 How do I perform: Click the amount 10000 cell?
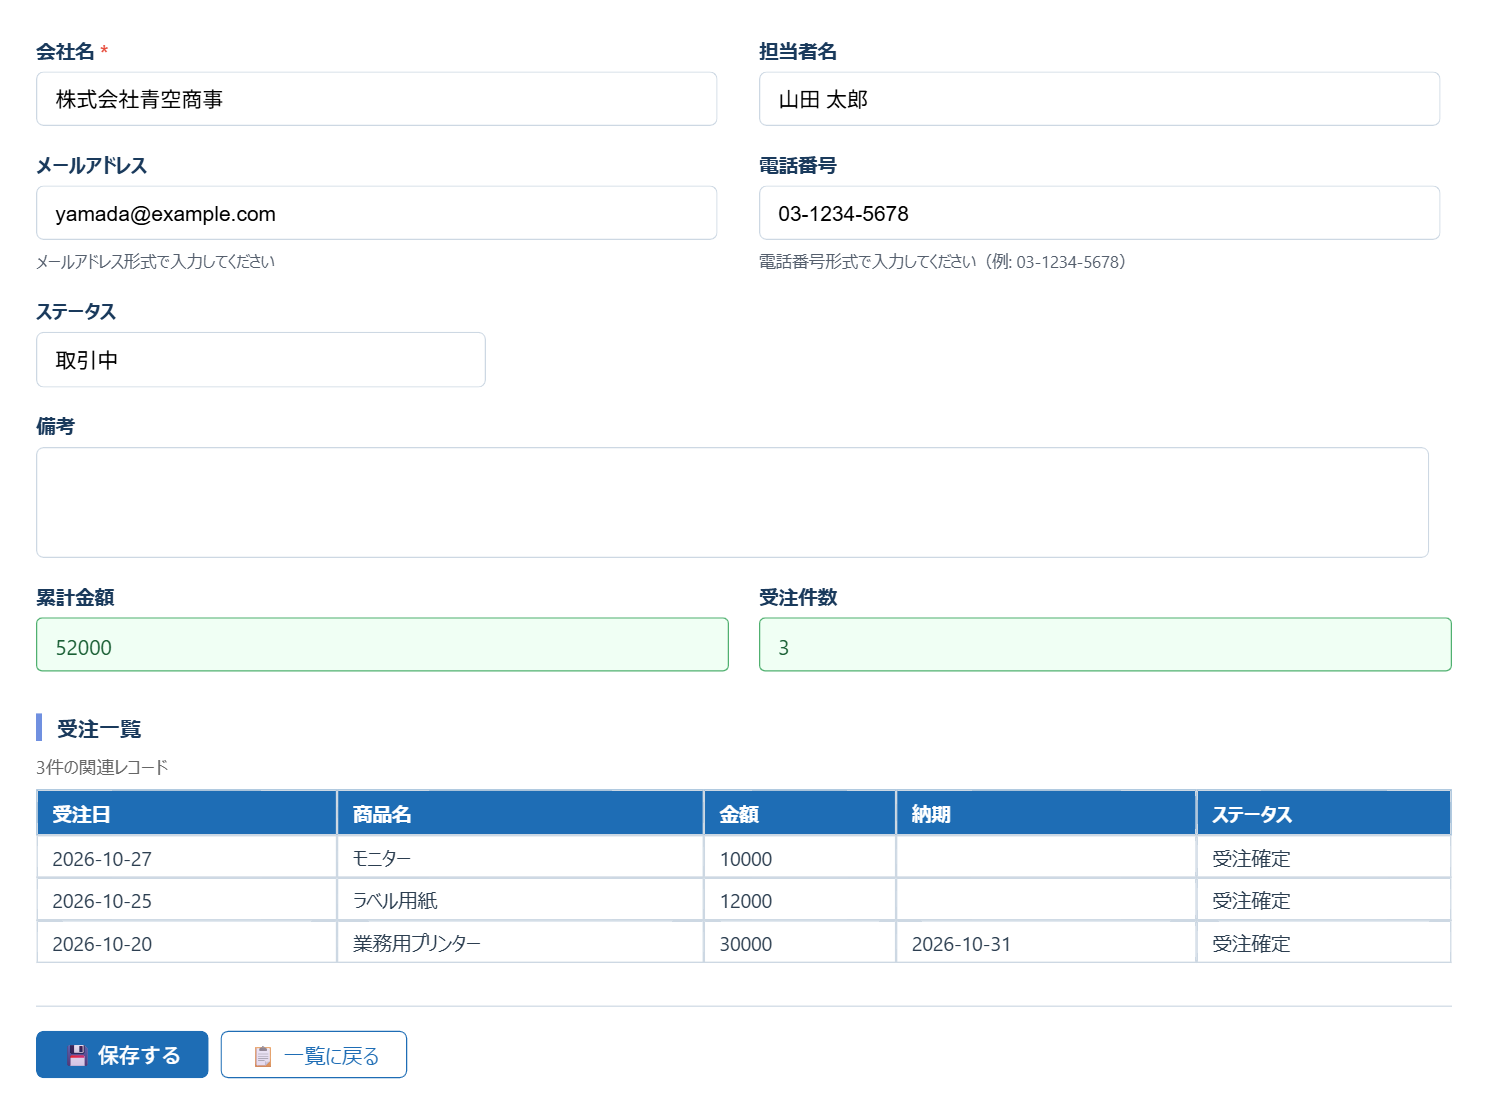(800, 858)
